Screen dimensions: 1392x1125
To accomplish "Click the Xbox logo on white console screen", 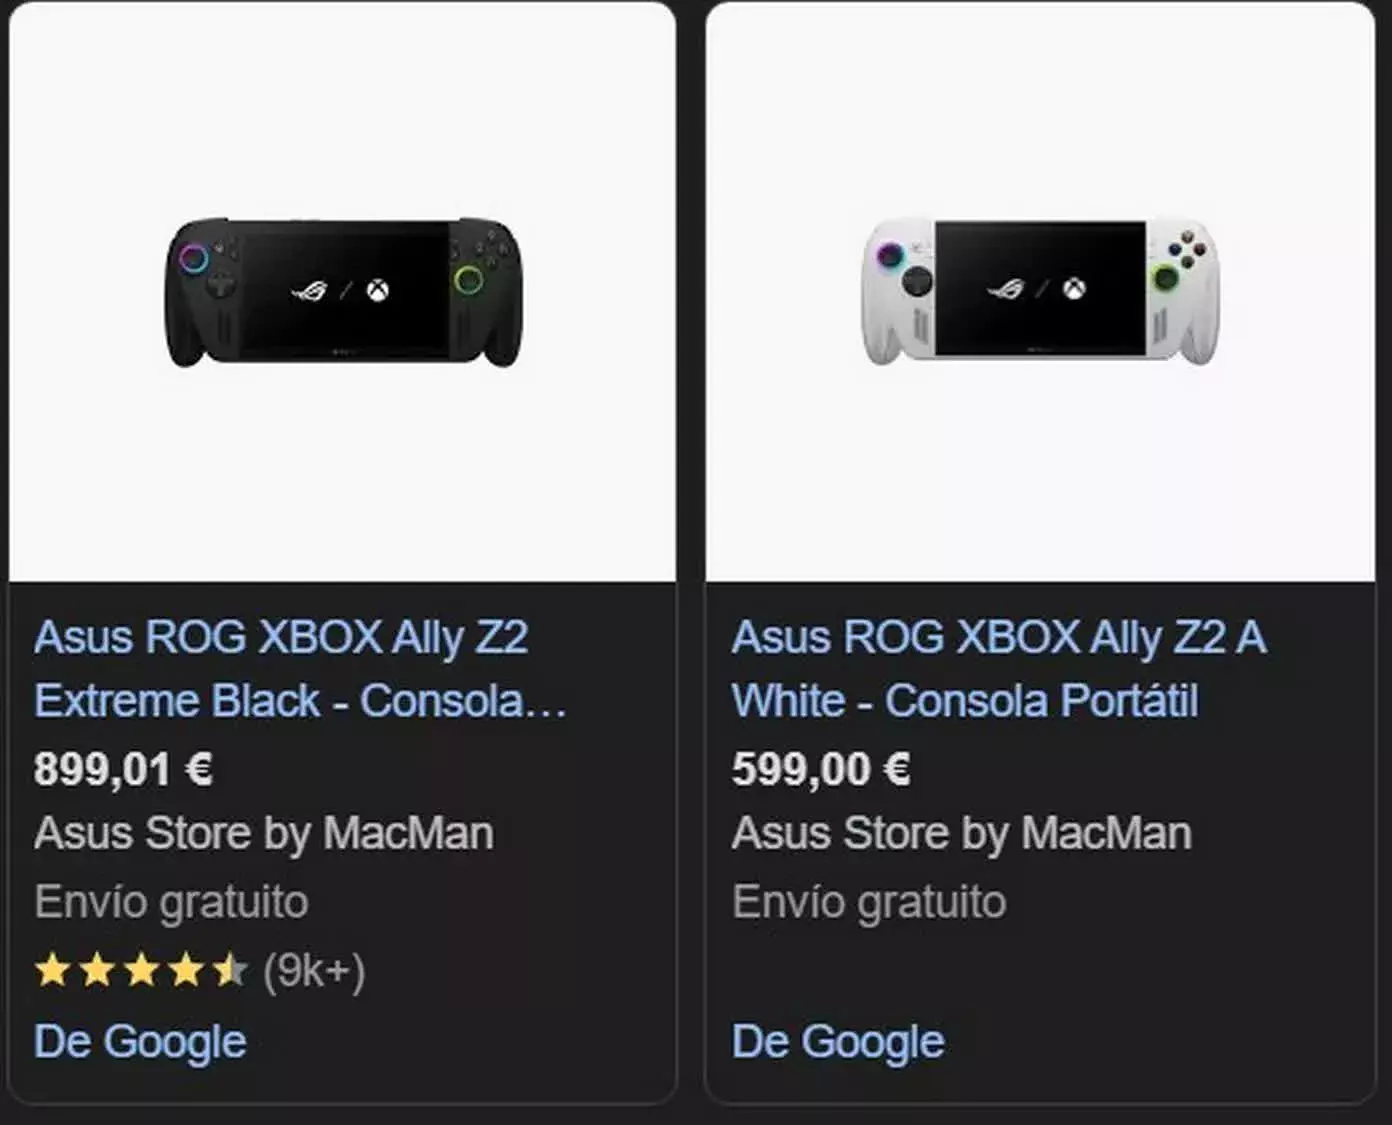I will pos(1074,289).
